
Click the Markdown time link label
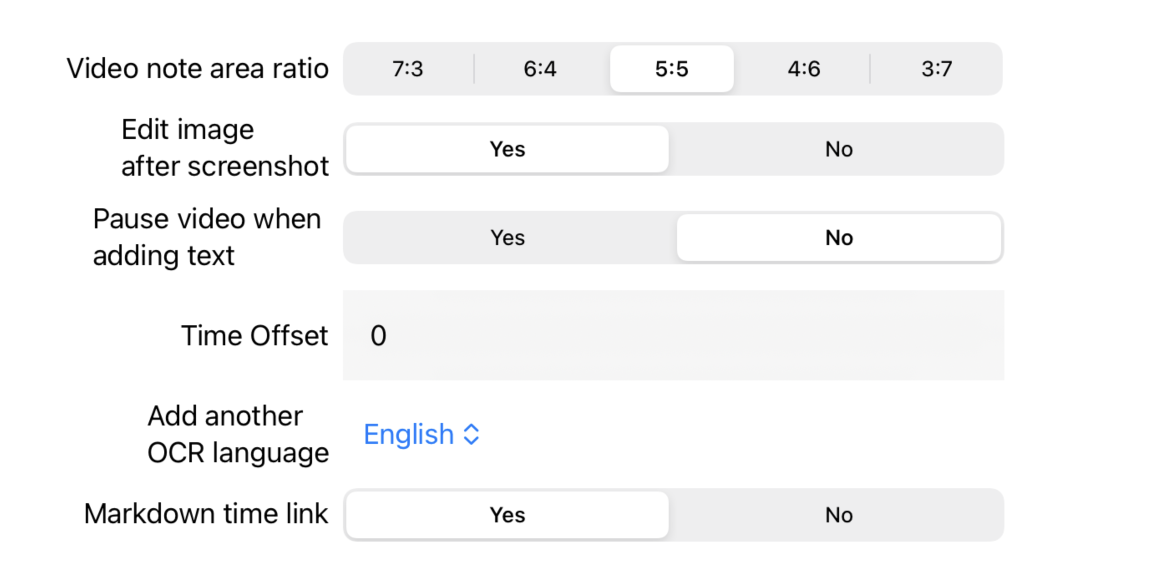click(206, 515)
